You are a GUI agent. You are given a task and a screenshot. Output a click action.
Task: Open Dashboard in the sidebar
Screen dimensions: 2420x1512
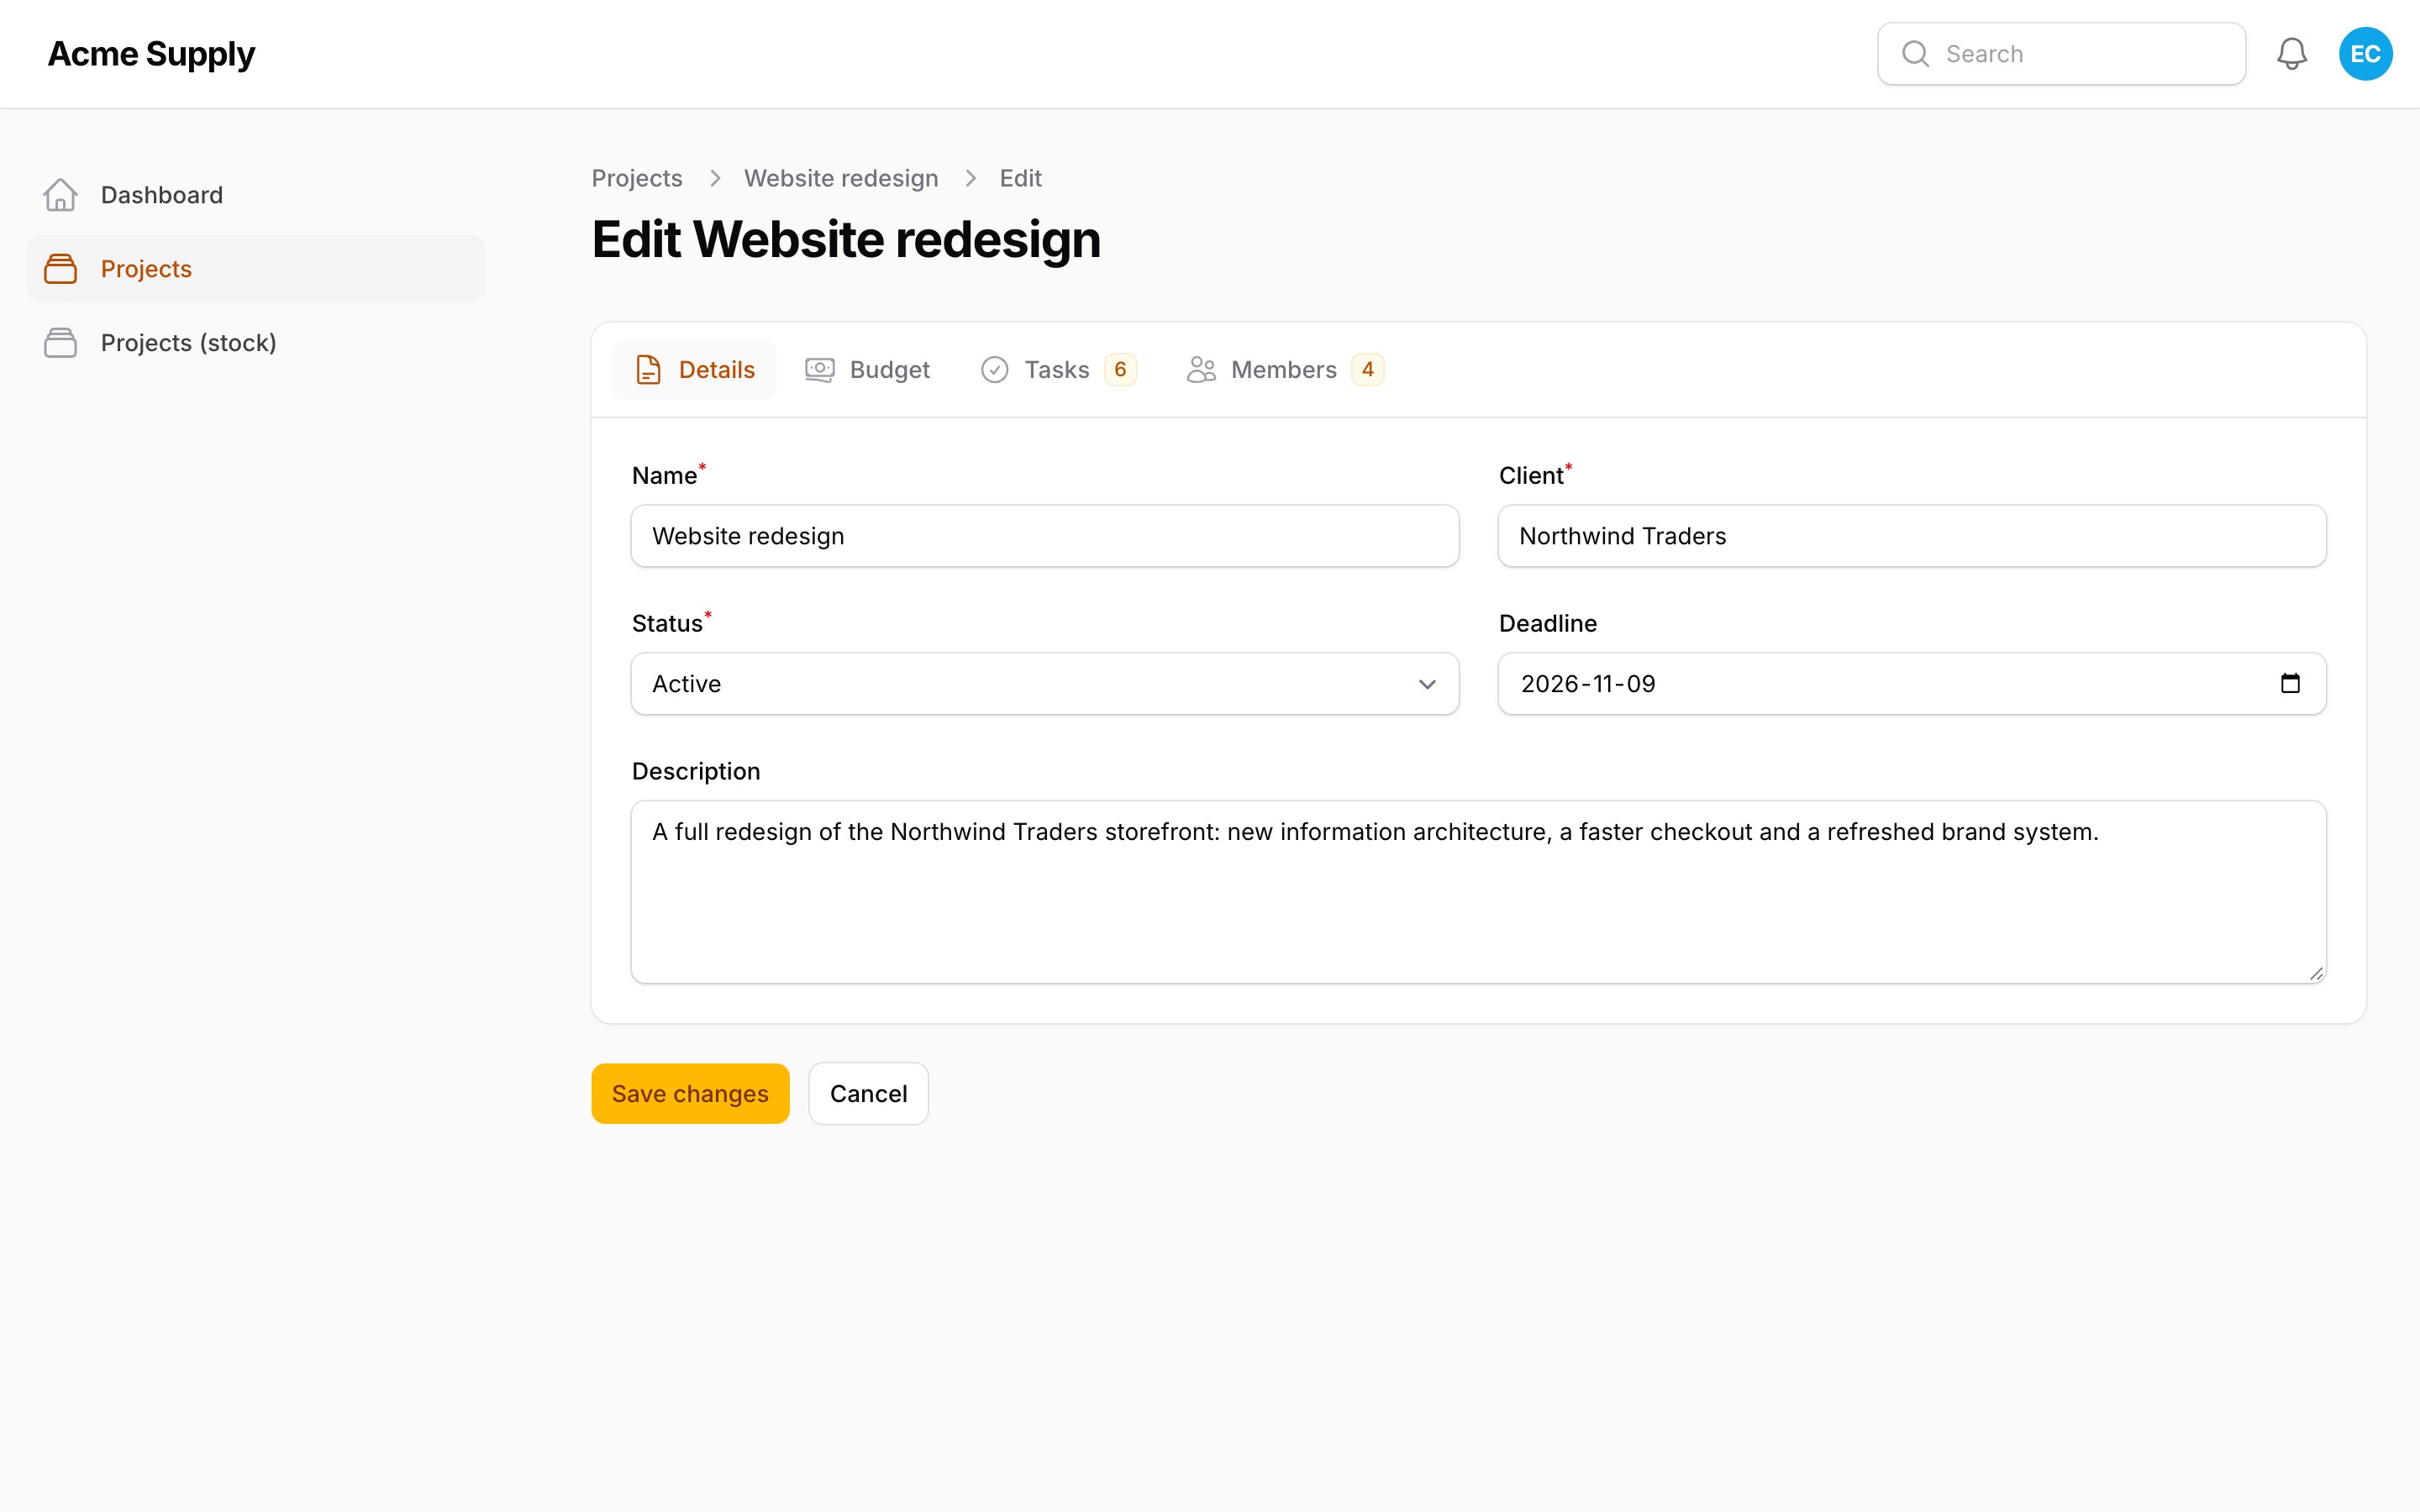(255, 195)
